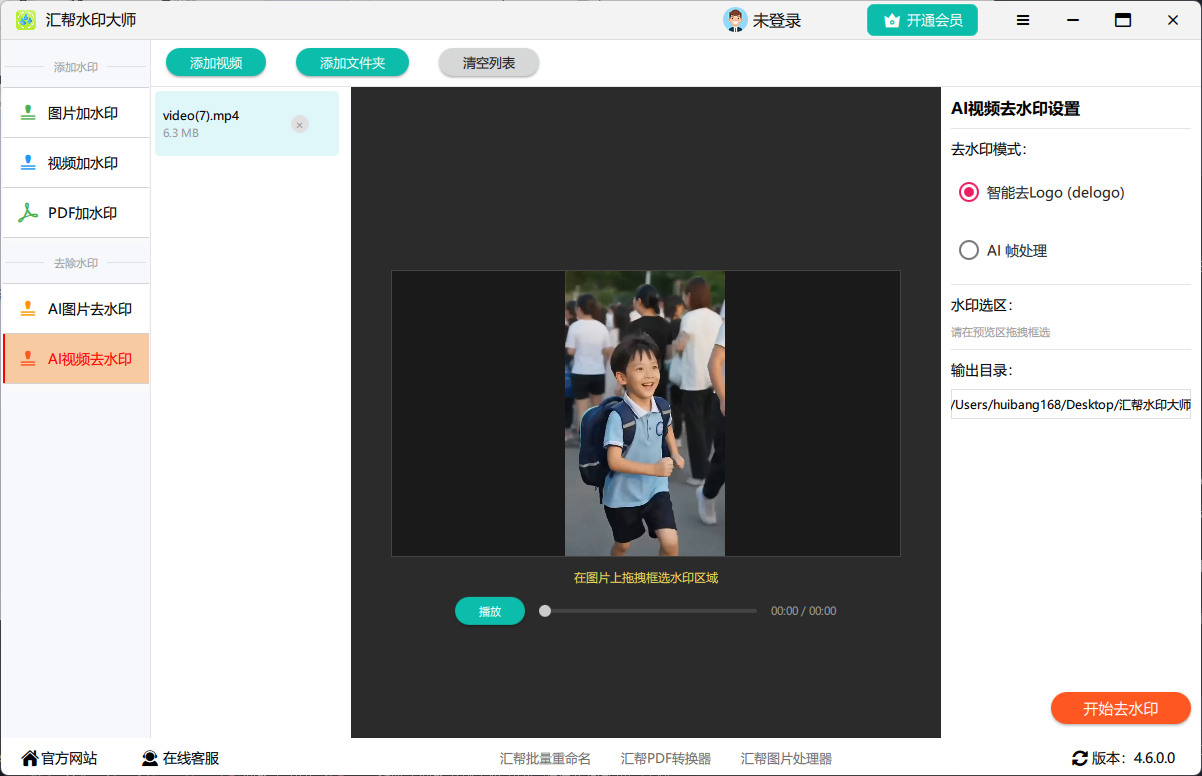Open the 汇帮图片处理器 link
The width and height of the screenshot is (1202, 776).
(786, 759)
